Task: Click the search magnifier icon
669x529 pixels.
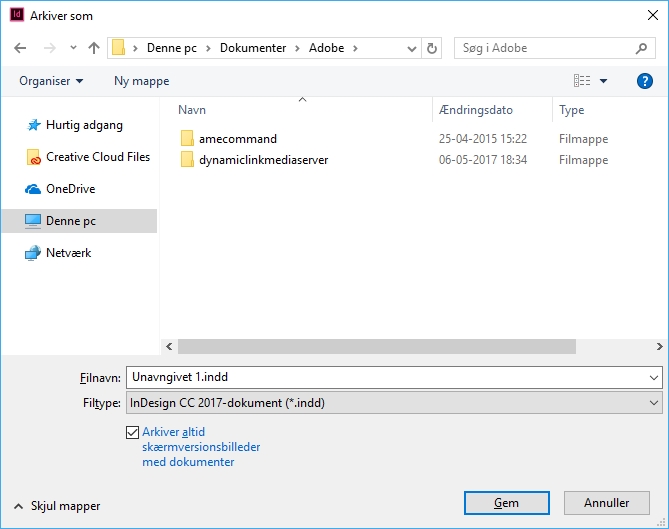Action: [x=641, y=48]
